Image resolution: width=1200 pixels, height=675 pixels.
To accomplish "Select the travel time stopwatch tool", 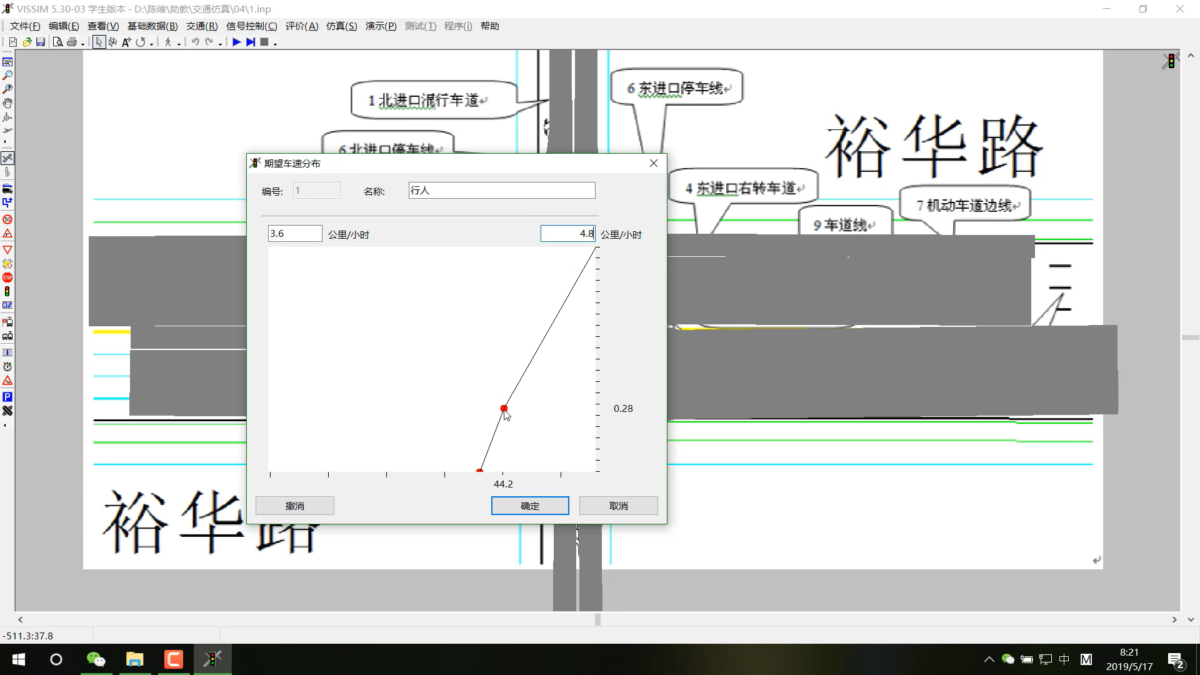I will point(7,367).
